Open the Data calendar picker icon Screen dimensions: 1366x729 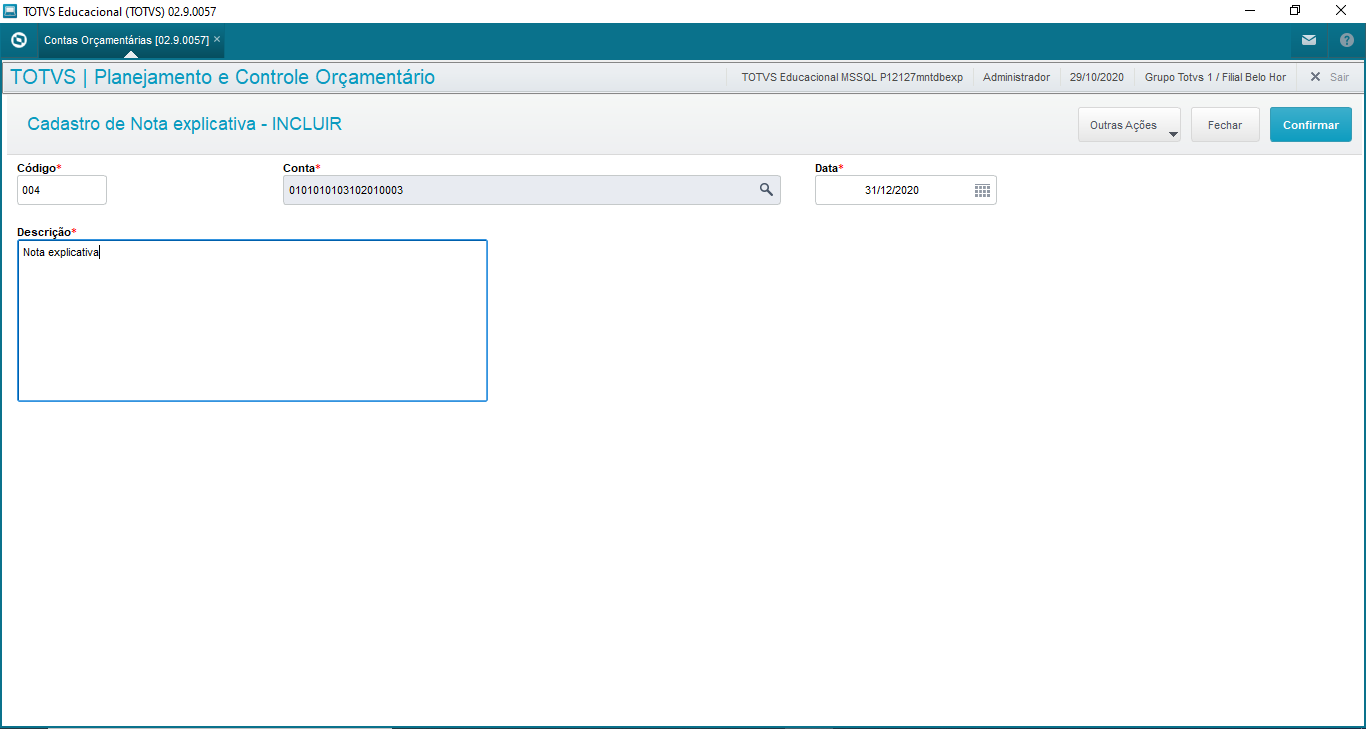pyautogui.click(x=982, y=190)
